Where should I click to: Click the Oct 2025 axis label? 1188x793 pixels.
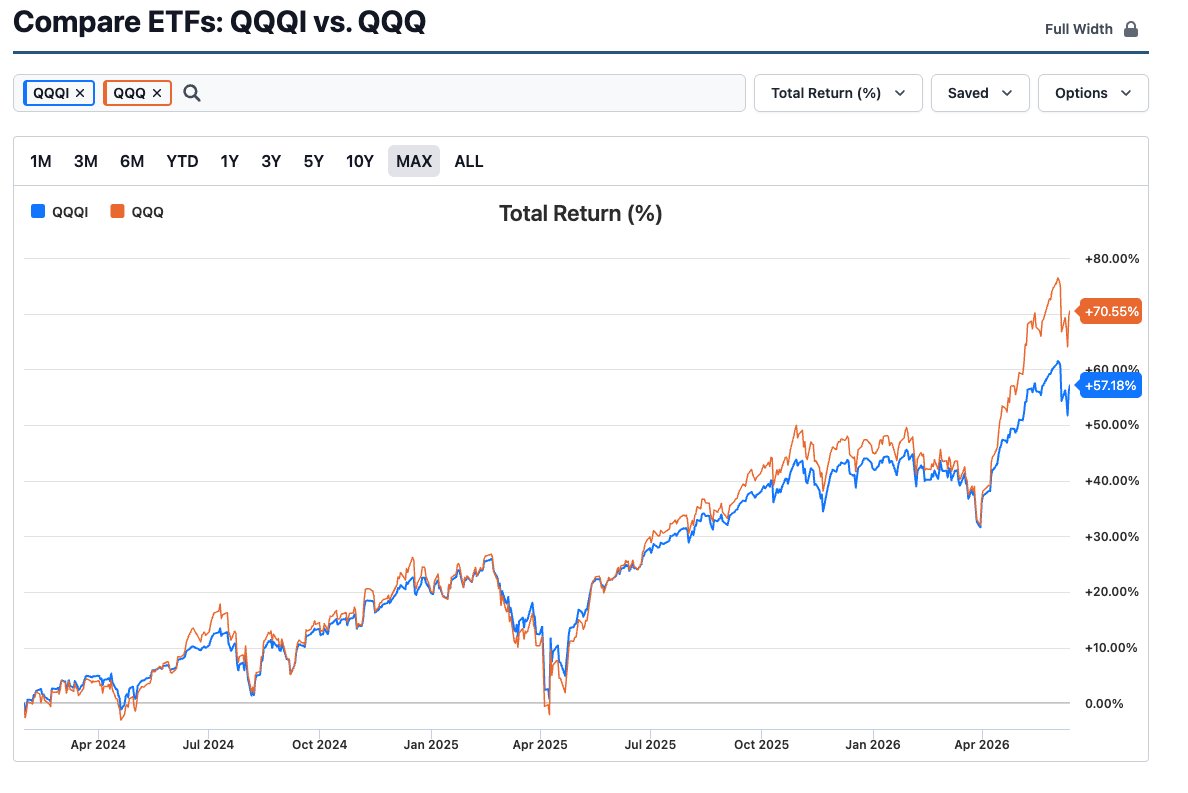[761, 745]
